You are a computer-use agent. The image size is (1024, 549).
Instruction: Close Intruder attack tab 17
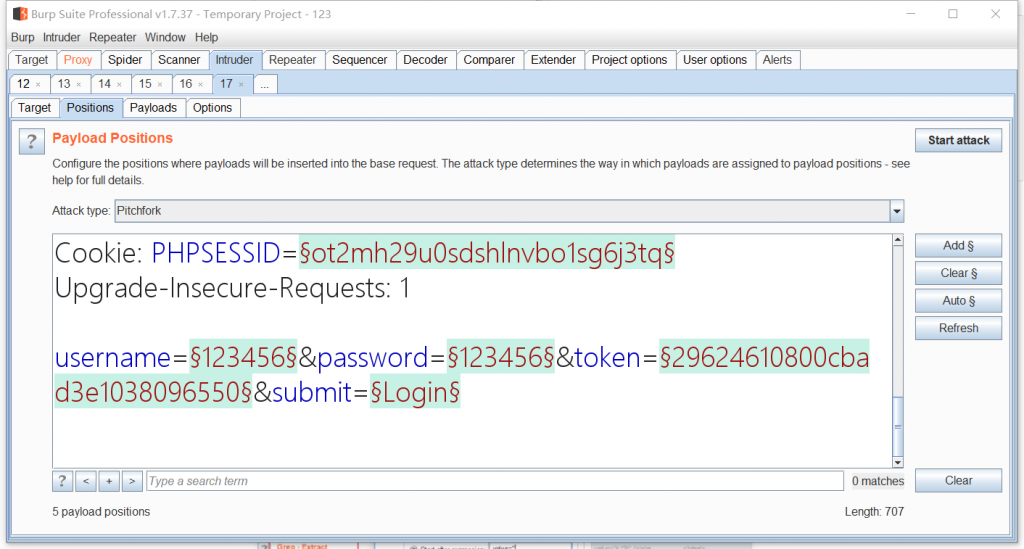[241, 85]
